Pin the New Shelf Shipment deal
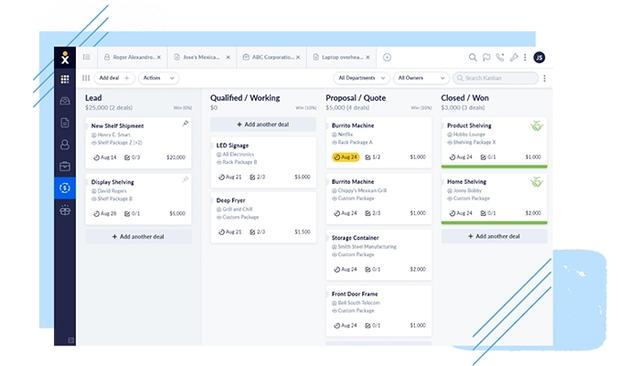Screen dimensions: 640x366 click(185, 123)
